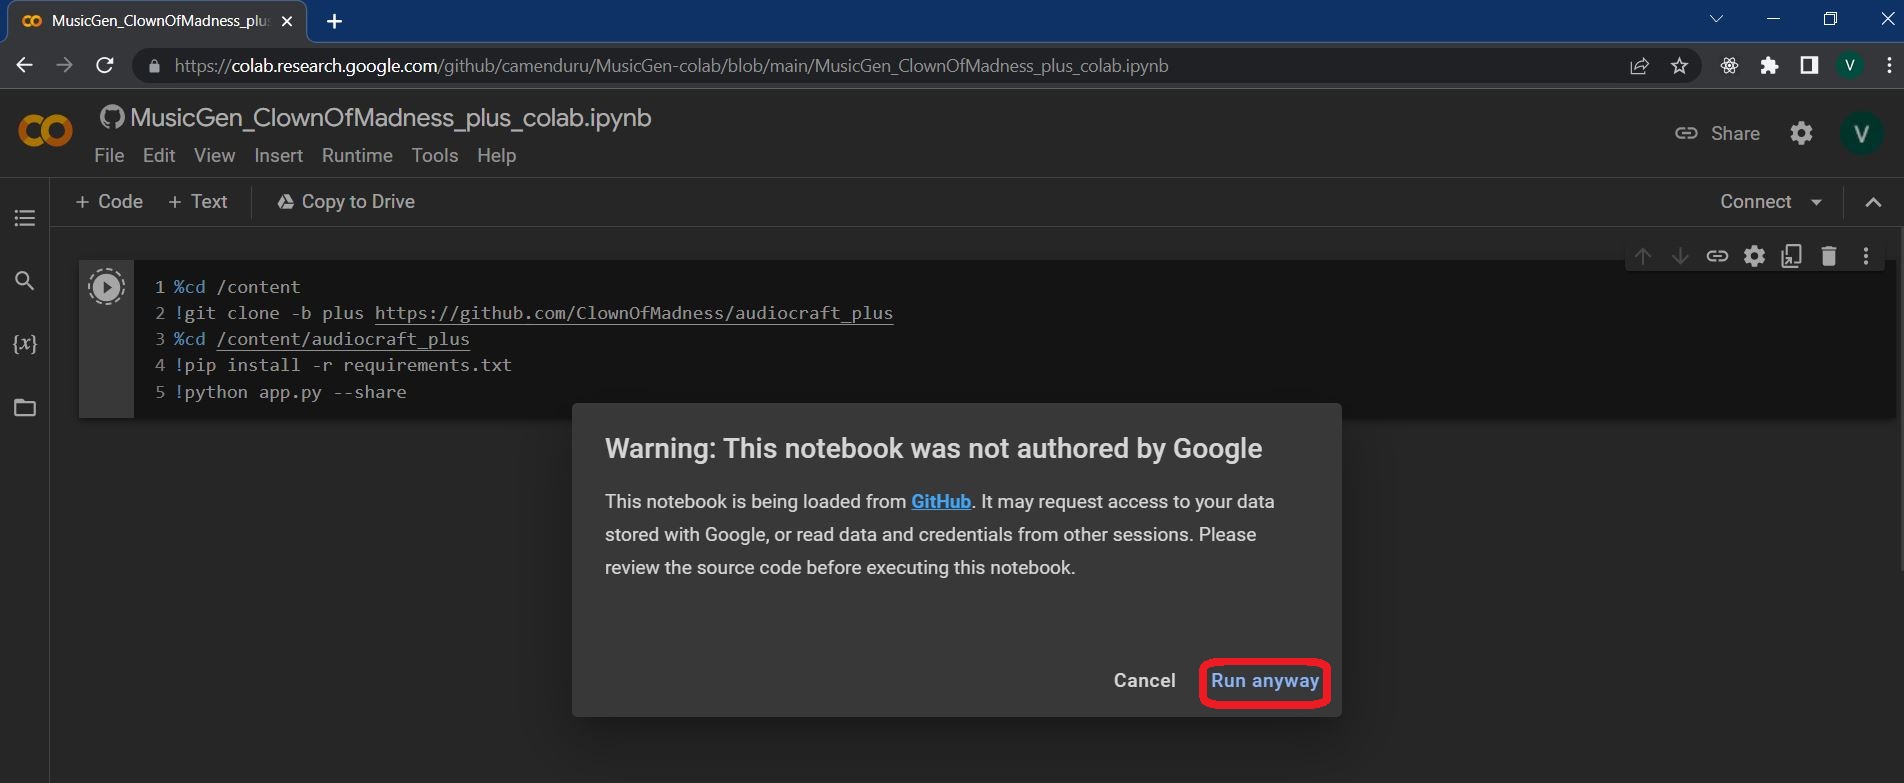The image size is (1904, 783).
Task: Open the View menu
Action: pyautogui.click(x=214, y=155)
